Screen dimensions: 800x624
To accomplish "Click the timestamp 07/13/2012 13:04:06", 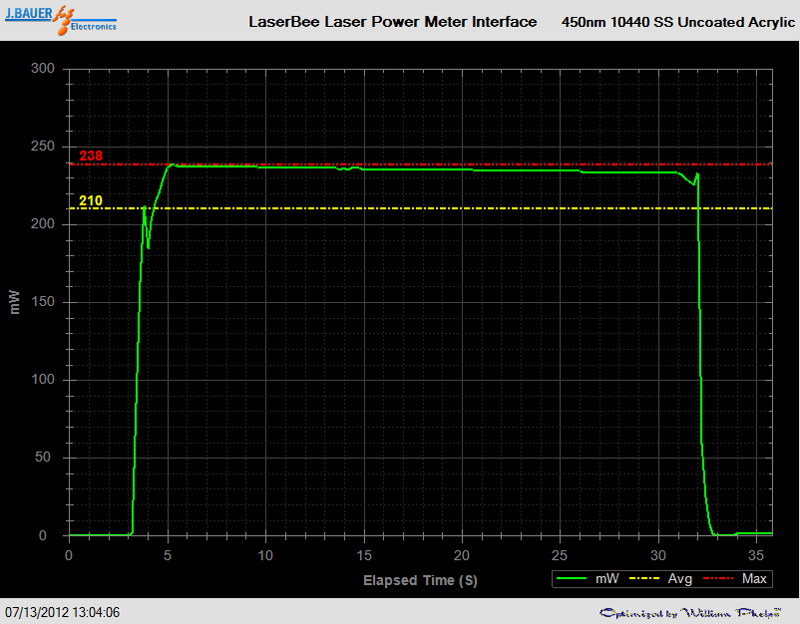I will click(62, 612).
